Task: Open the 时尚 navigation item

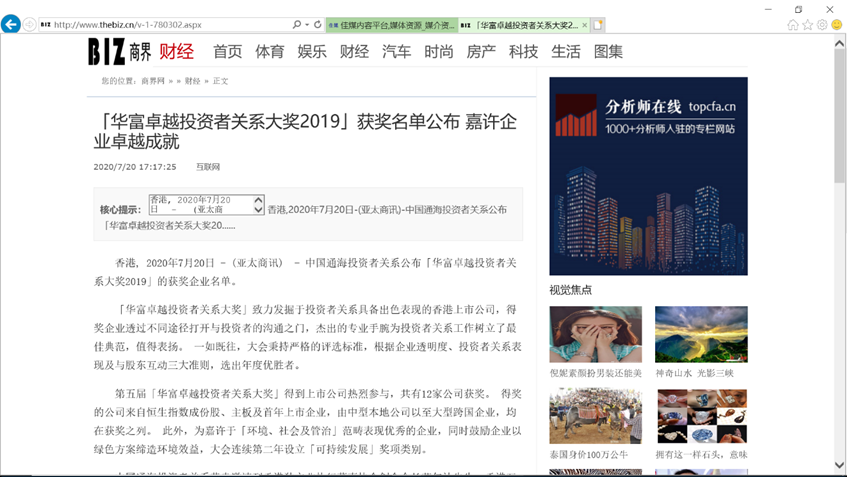Action: click(x=439, y=52)
